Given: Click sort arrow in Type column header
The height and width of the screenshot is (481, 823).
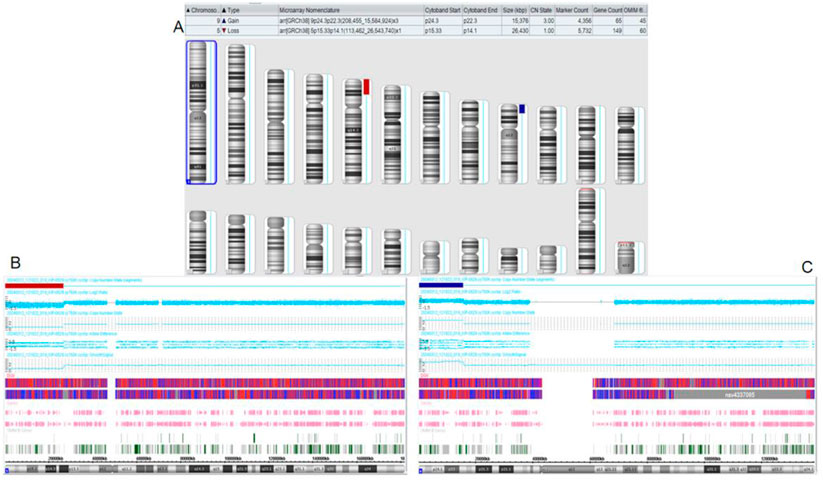Looking at the screenshot, I should pos(224,10).
